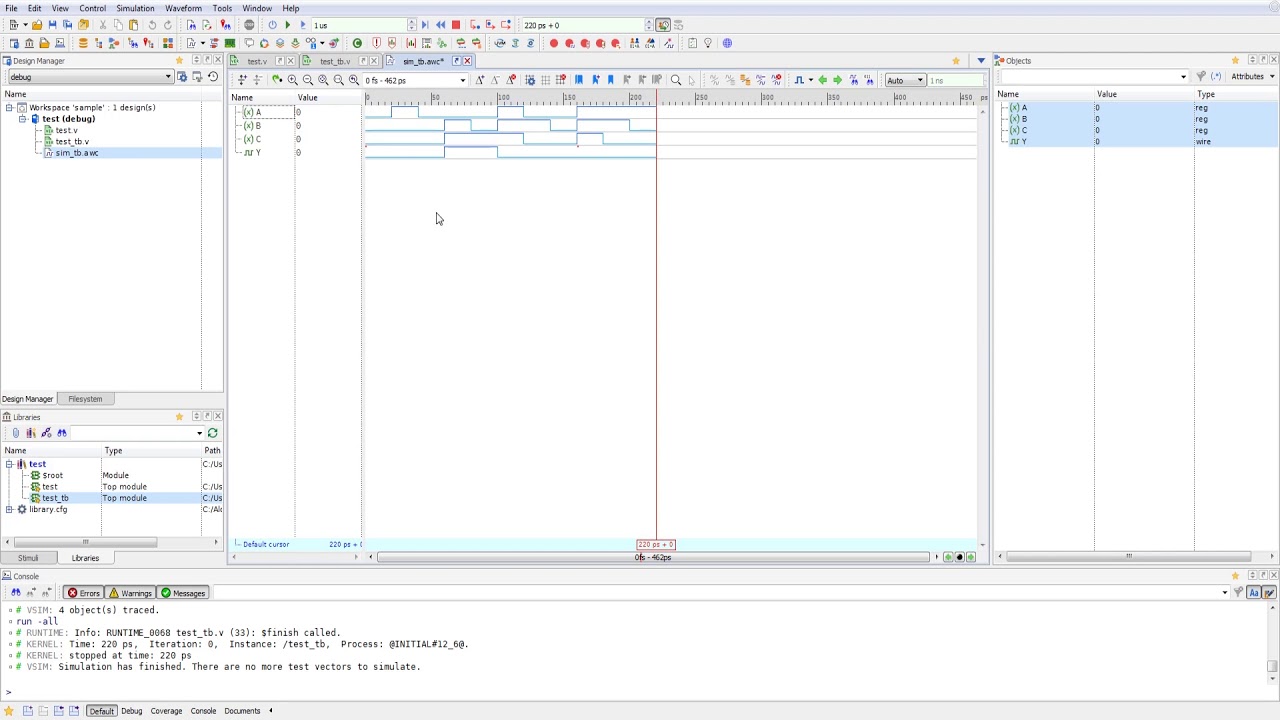Click the history clock icon in Design Manager
Viewport: 1280px width, 720px height.
point(212,77)
